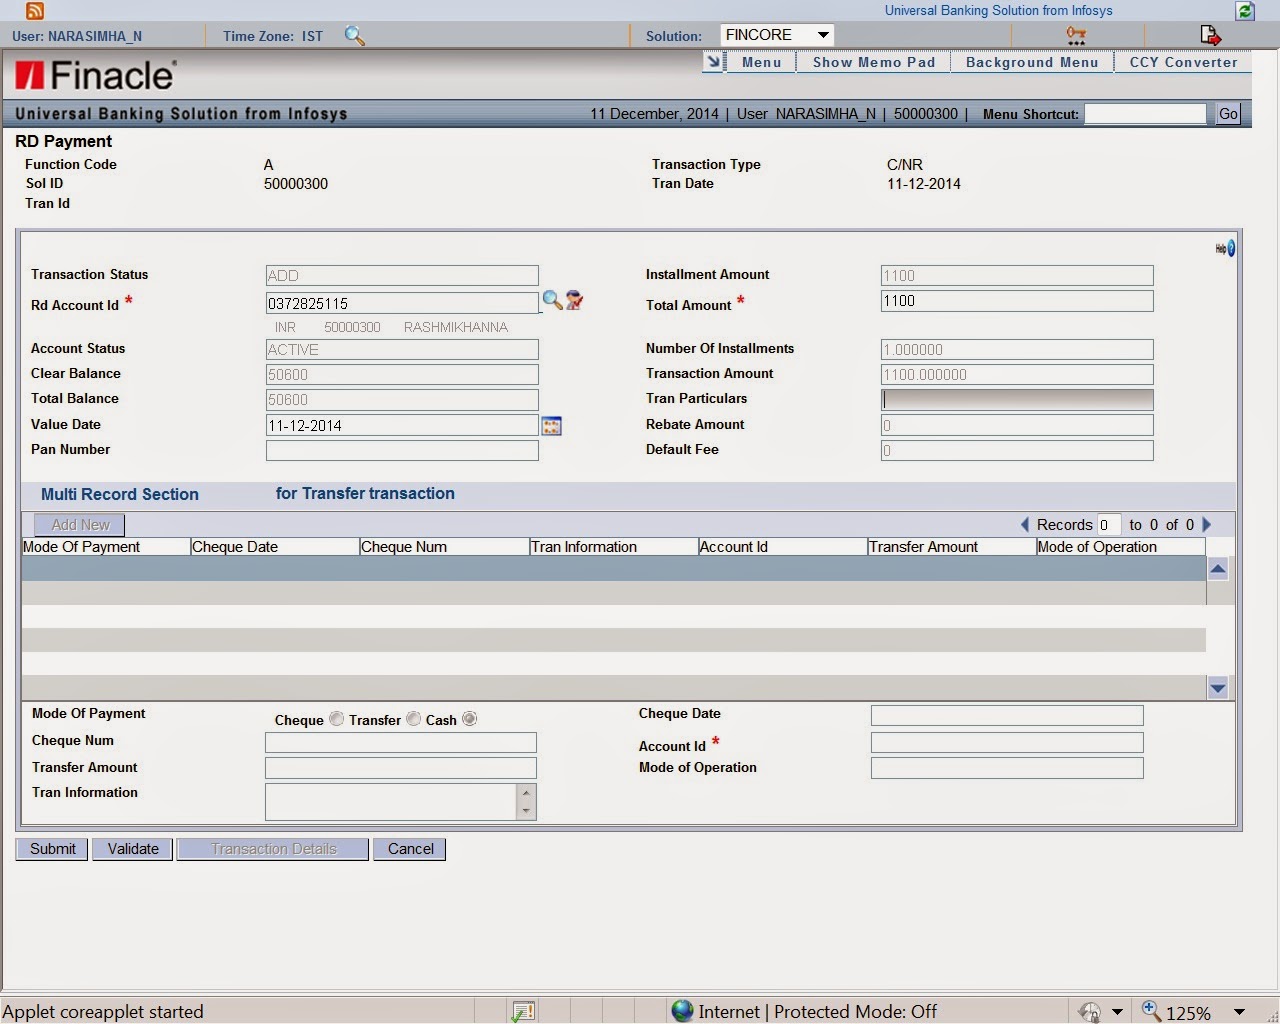1280x1024 pixels.
Task: Click the Mode Of Payment column header
Action: click(x=106, y=547)
